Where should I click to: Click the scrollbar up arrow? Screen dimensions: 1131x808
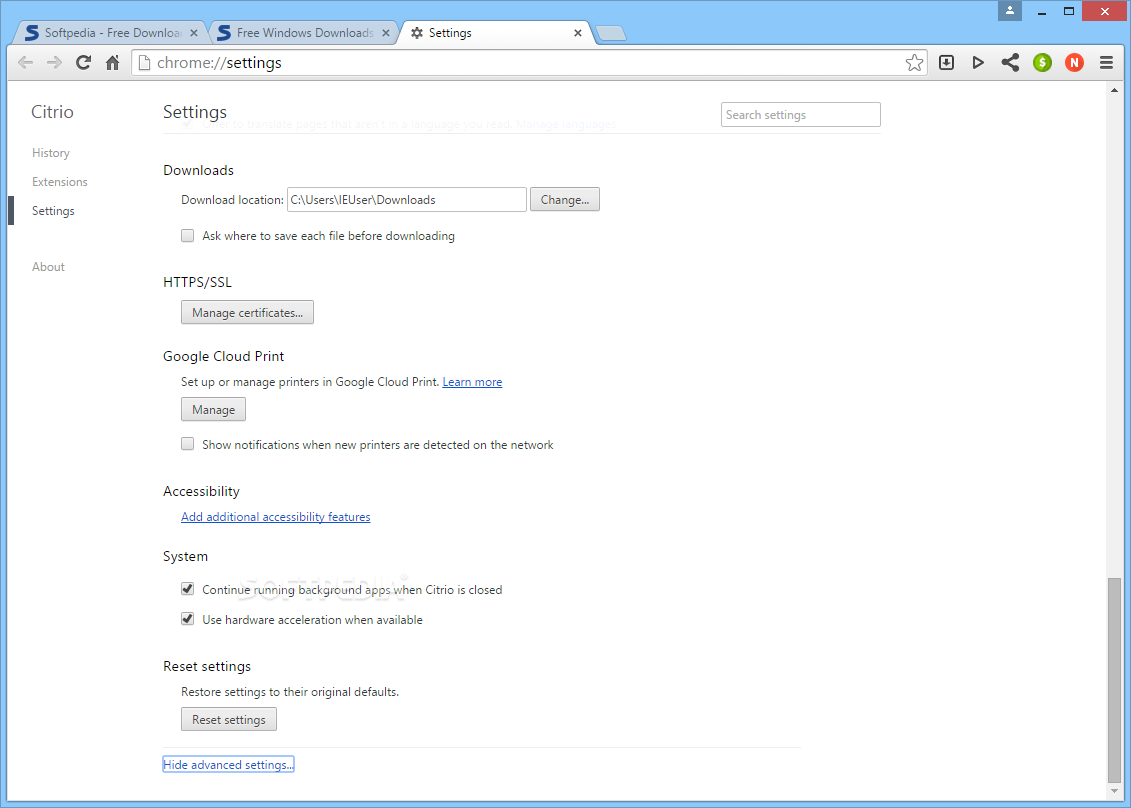pos(1114,89)
